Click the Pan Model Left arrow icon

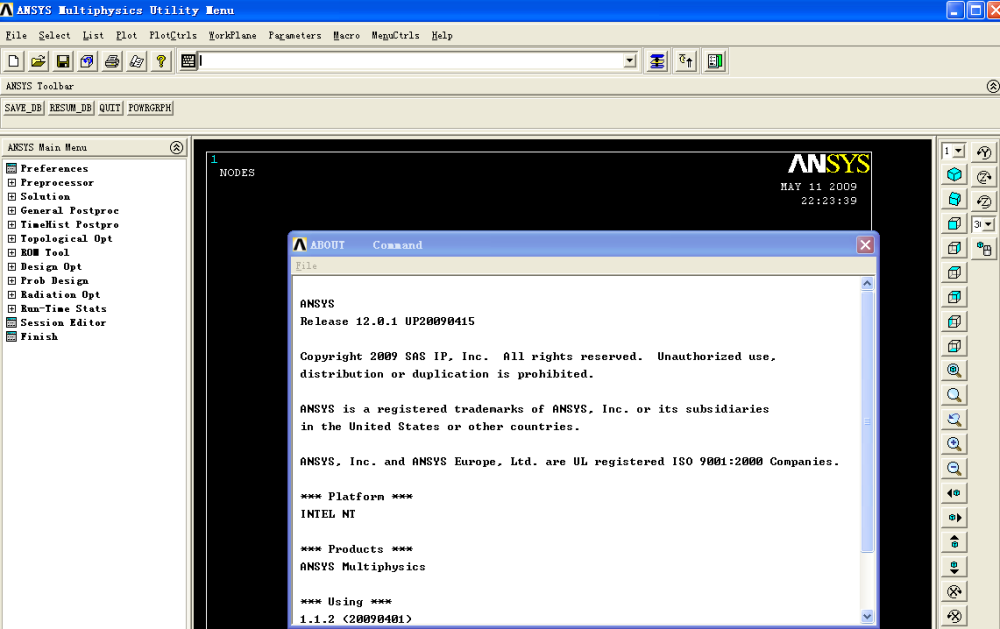click(955, 493)
